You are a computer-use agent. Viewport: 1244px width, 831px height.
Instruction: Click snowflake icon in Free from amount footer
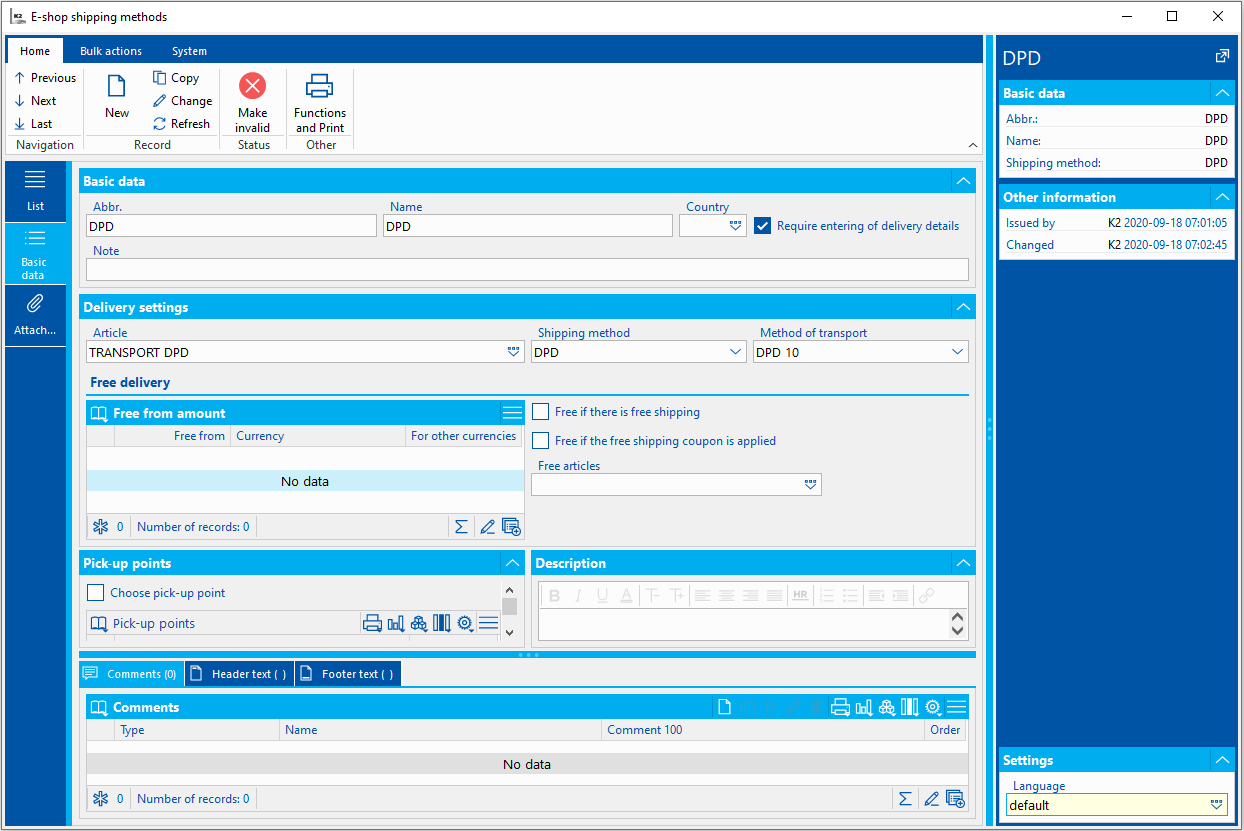(100, 527)
